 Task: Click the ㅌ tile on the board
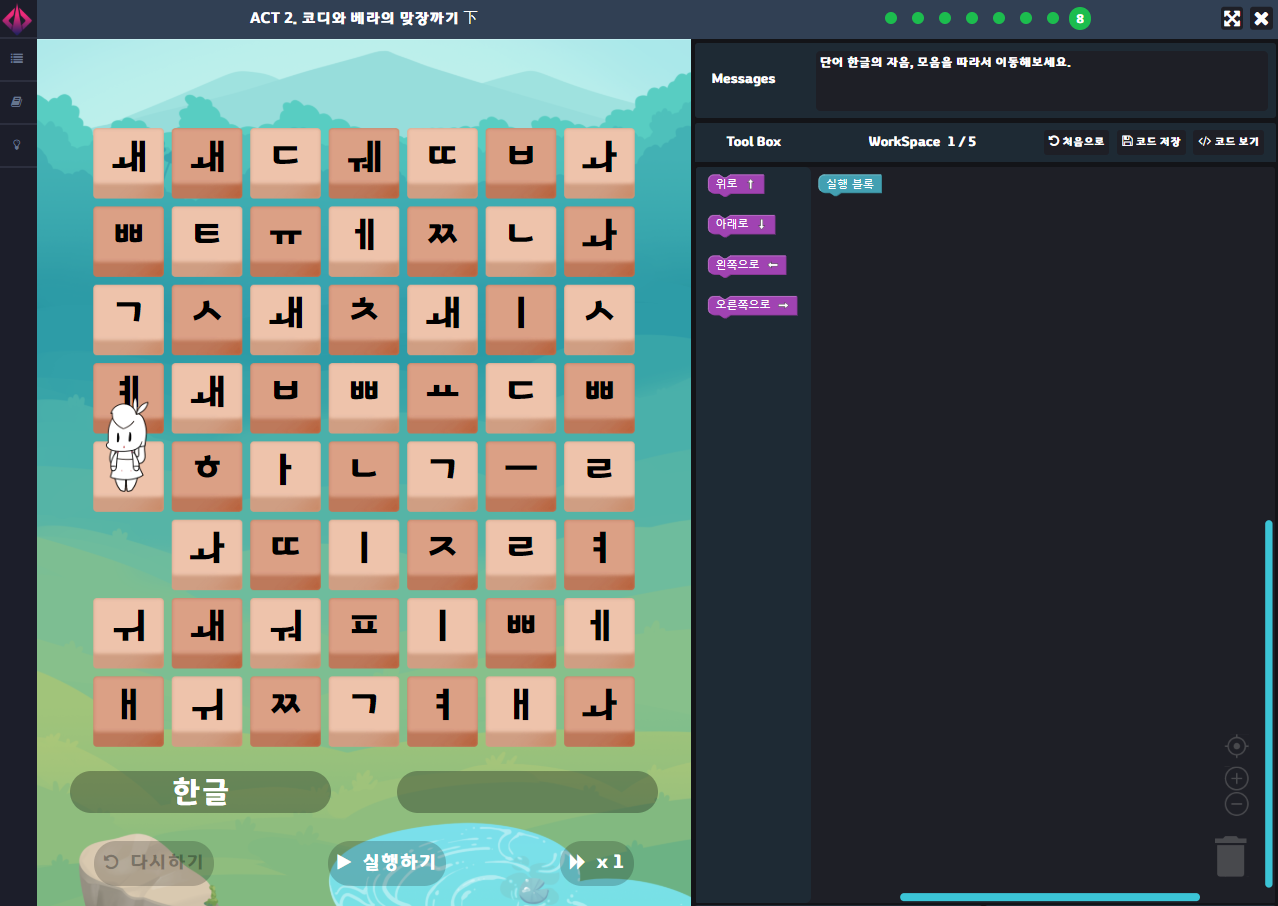(x=207, y=241)
